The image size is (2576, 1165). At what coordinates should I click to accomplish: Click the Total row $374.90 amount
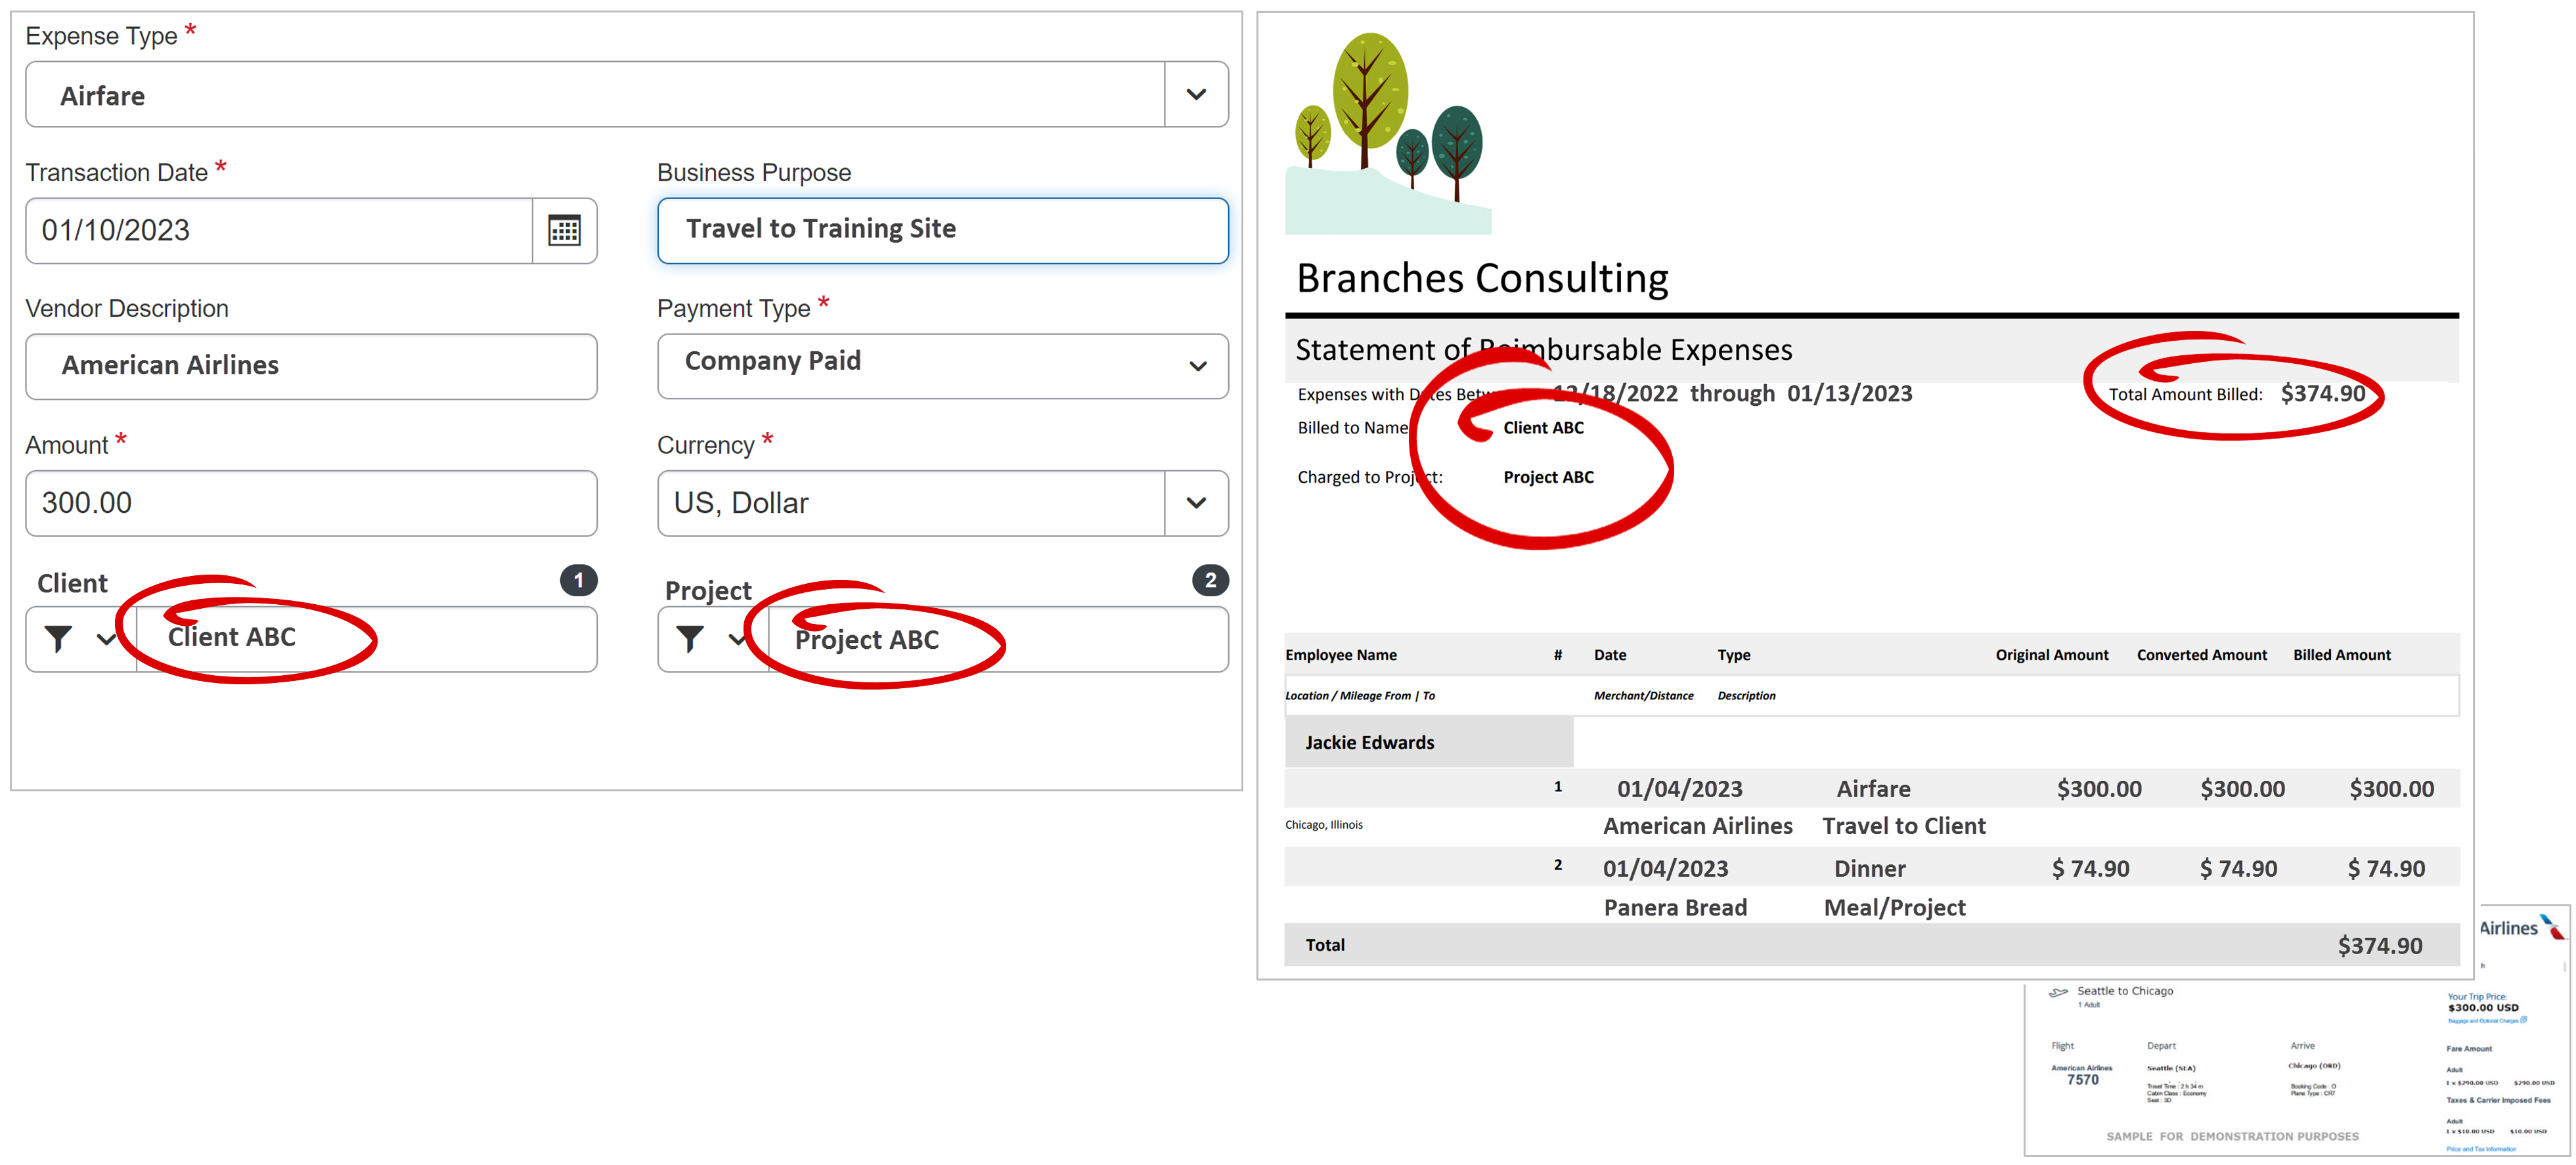(2380, 946)
